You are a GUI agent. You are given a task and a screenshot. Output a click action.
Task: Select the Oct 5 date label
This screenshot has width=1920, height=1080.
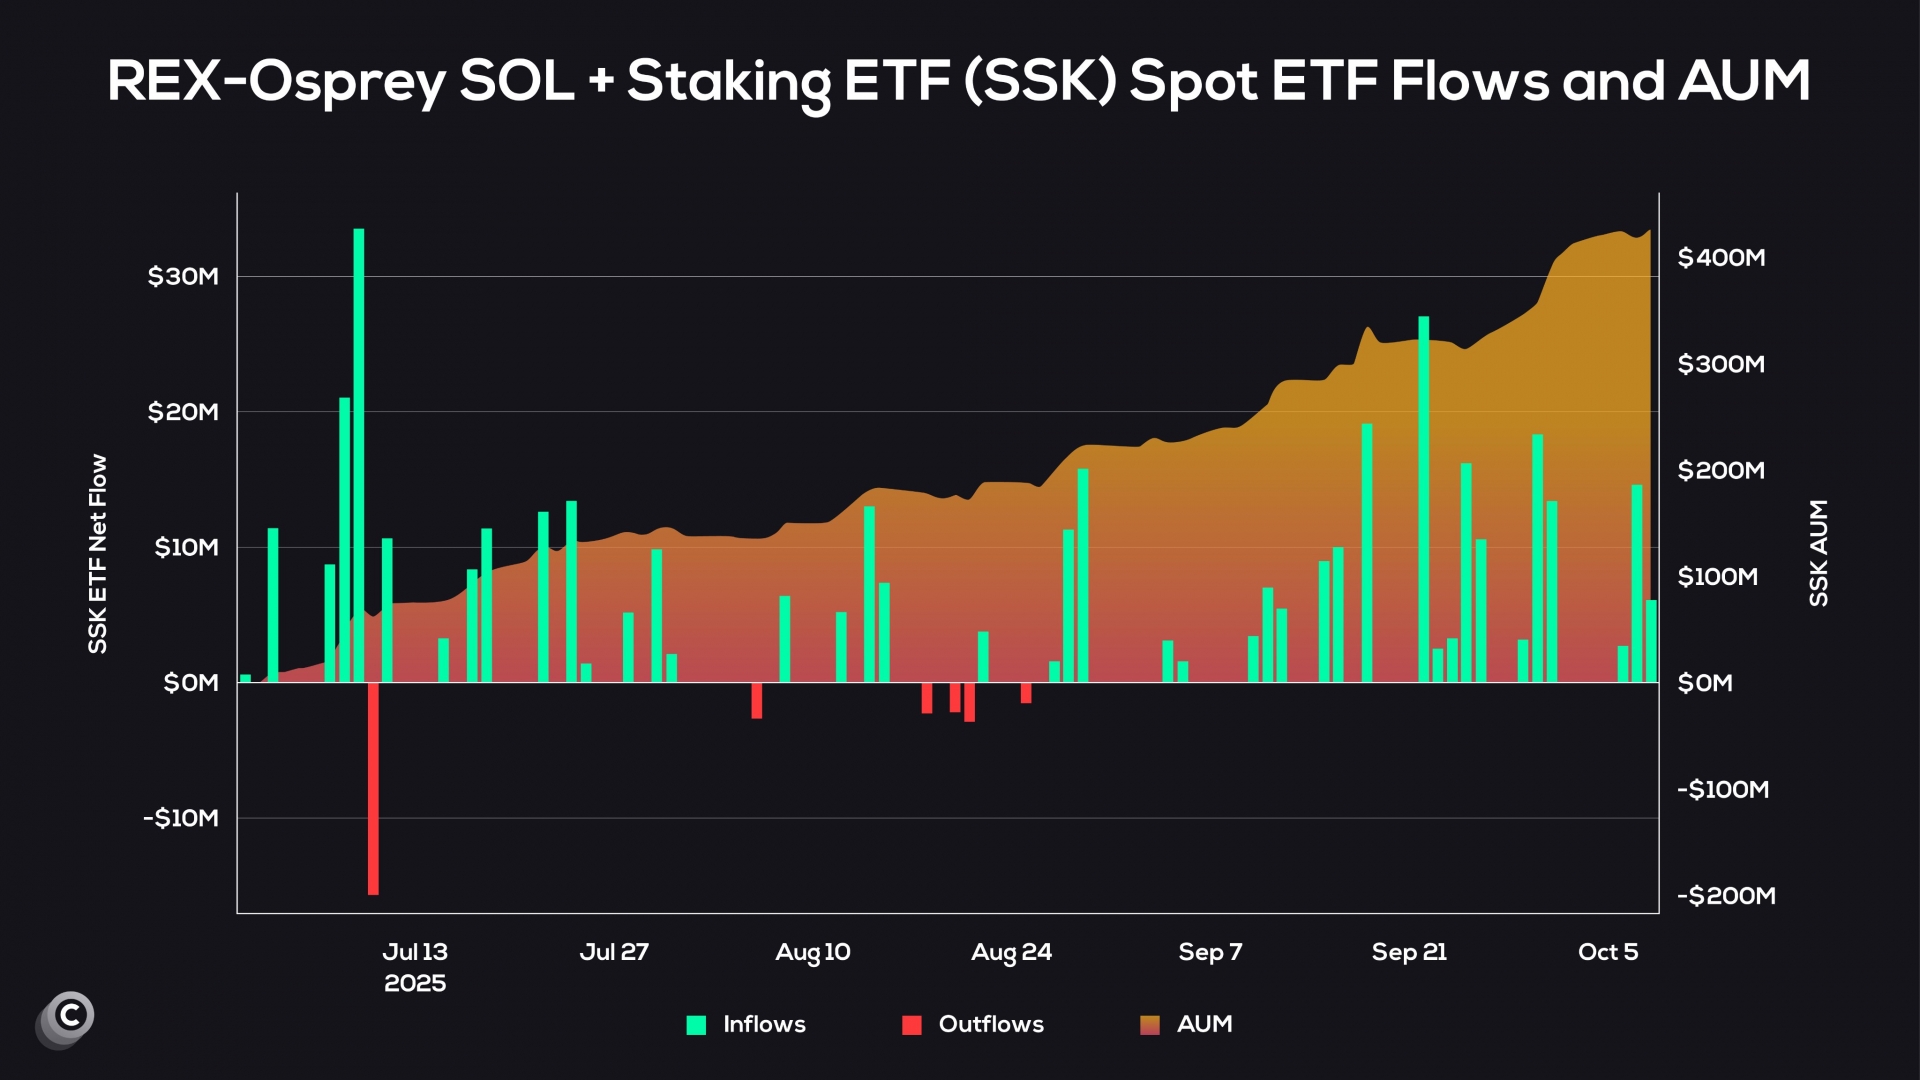pyautogui.click(x=1607, y=952)
